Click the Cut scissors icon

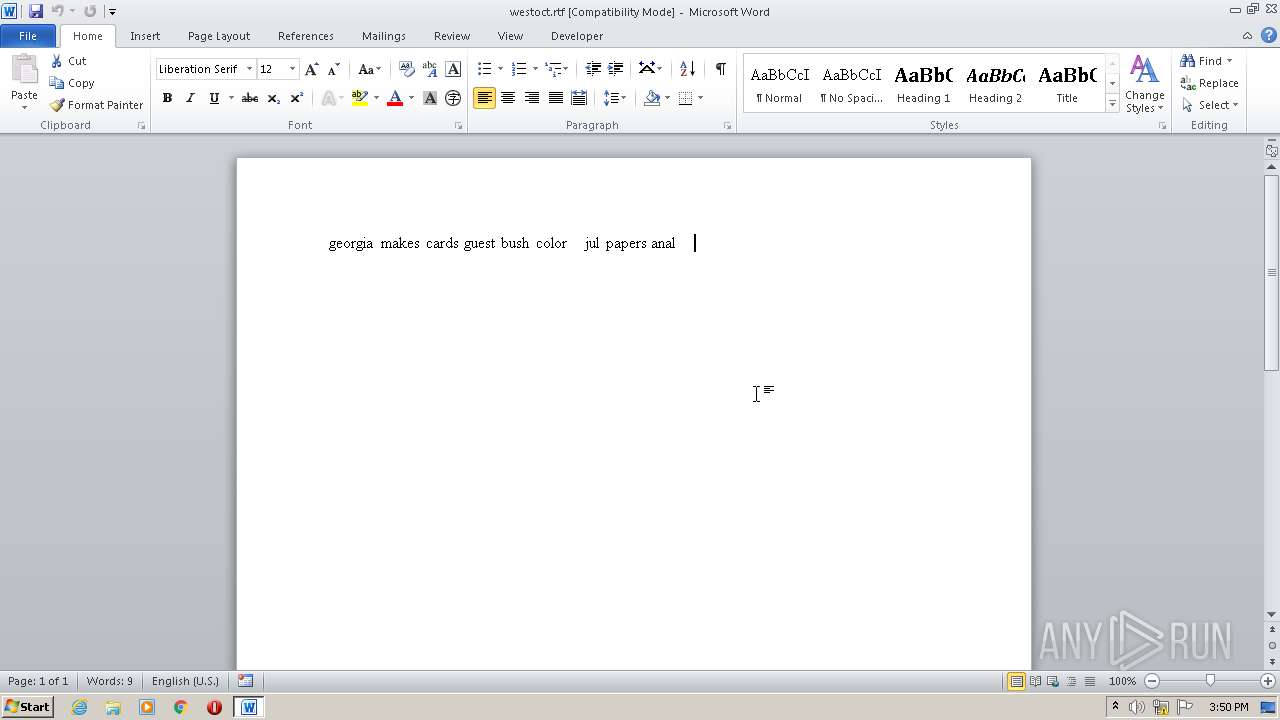[x=57, y=61]
